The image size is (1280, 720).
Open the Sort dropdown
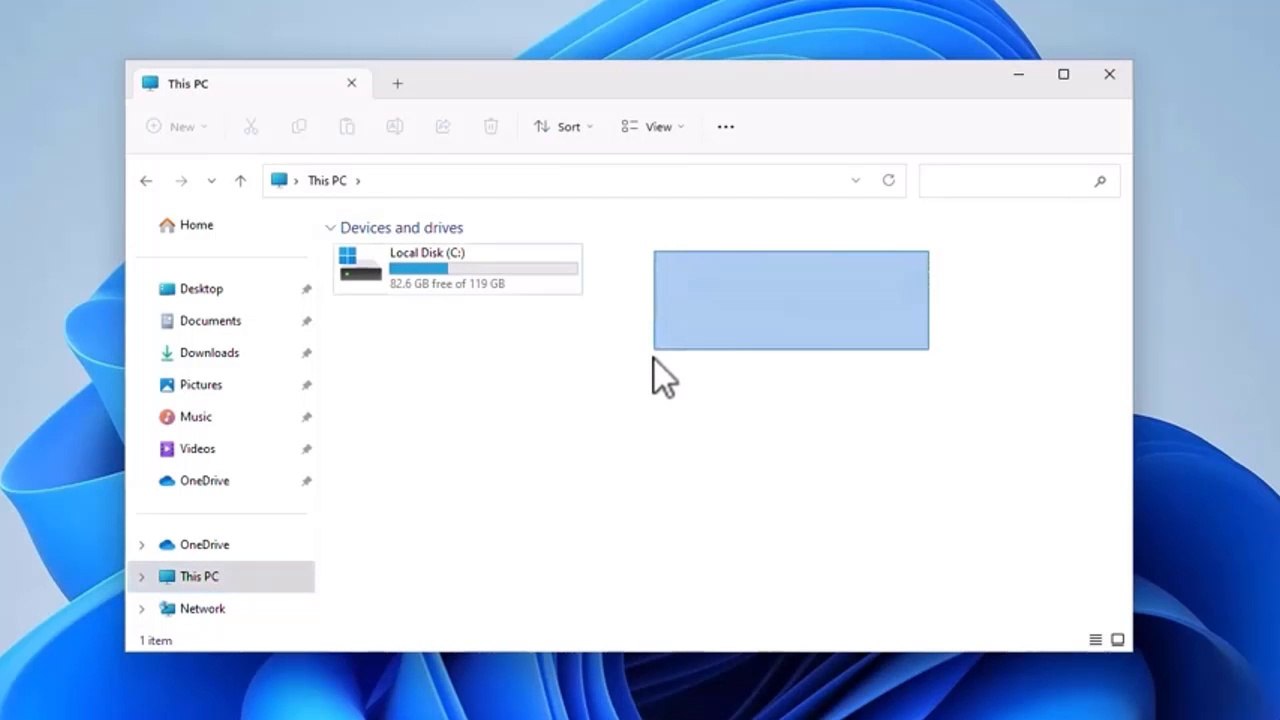[563, 126]
